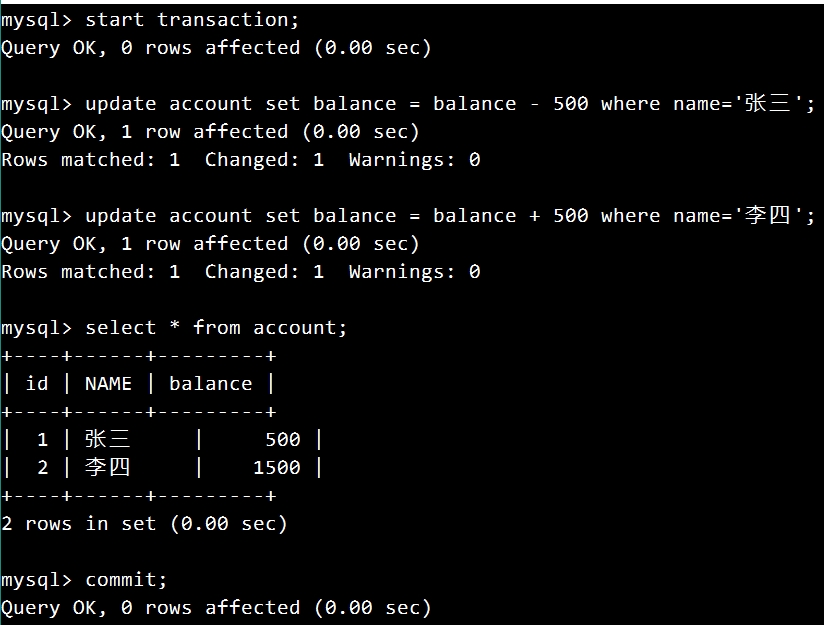This screenshot has height=625, width=824.
Task: Click the 'select * from account;' command
Action: pos(216,328)
